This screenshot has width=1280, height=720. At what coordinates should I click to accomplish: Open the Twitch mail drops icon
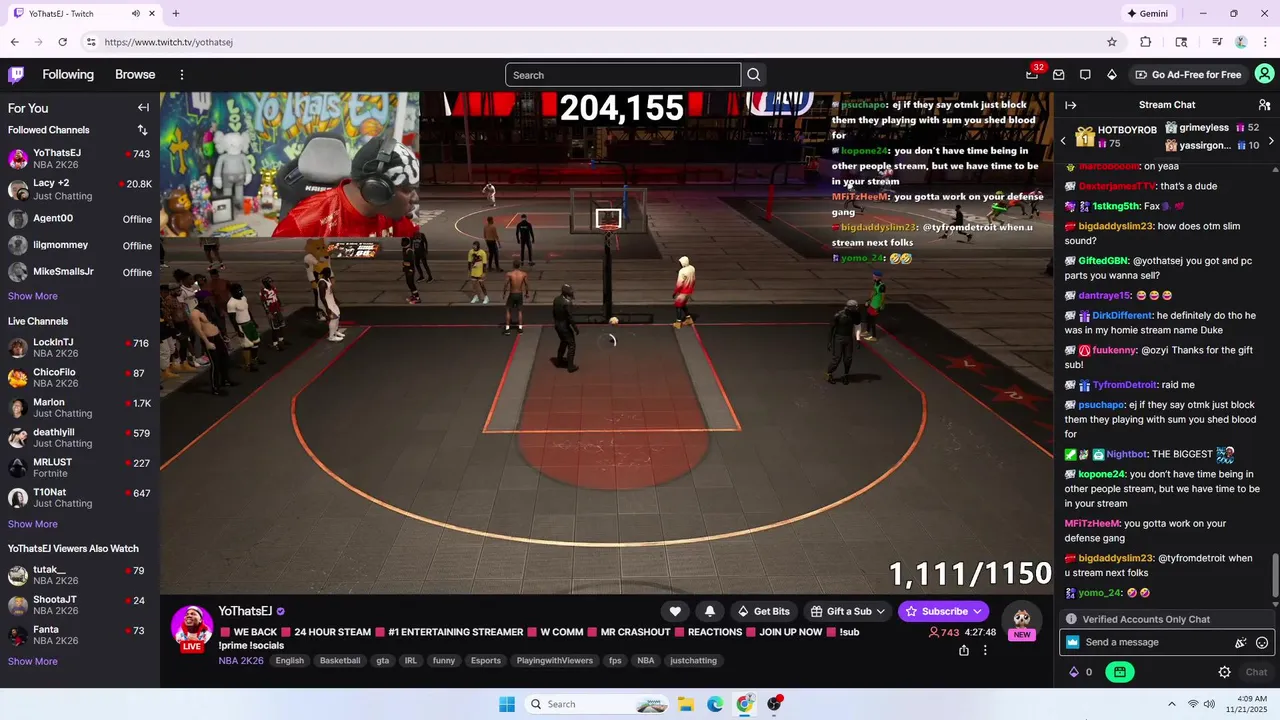(1059, 75)
